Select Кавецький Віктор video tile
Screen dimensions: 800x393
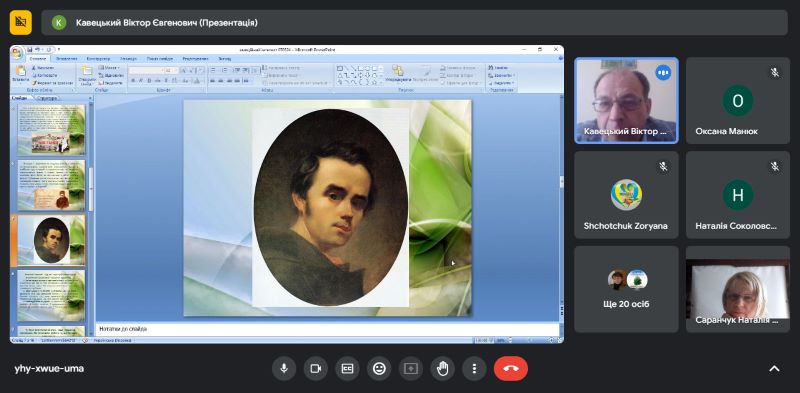[x=627, y=100]
